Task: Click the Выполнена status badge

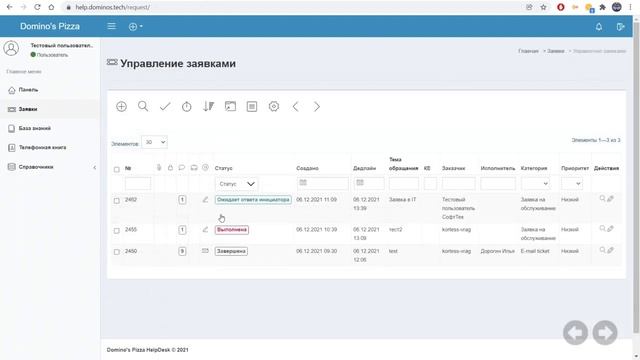Action: pyautogui.click(x=232, y=229)
